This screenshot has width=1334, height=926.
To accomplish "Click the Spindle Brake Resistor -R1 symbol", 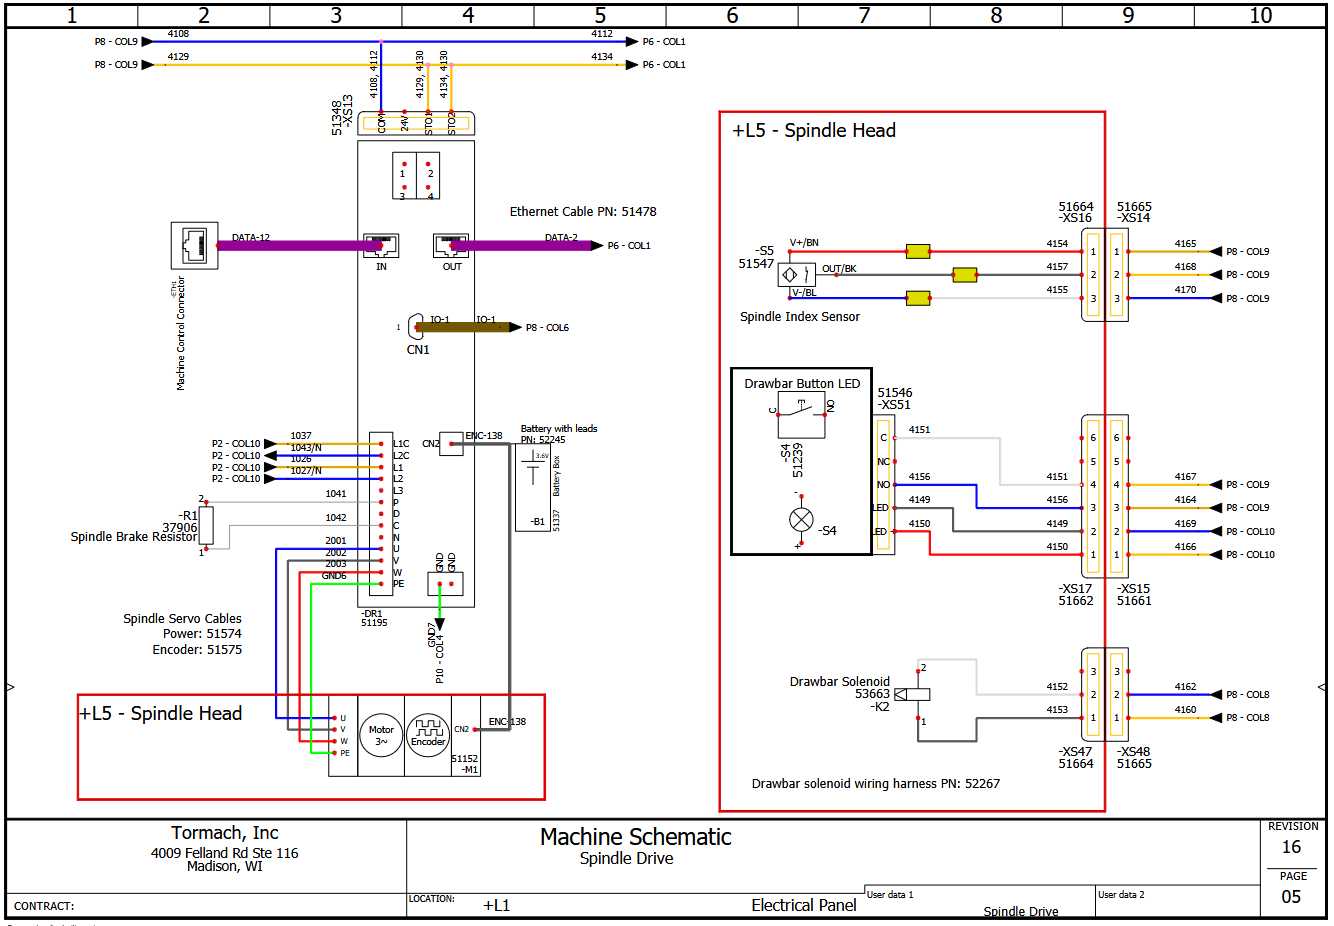I will click(x=206, y=526).
